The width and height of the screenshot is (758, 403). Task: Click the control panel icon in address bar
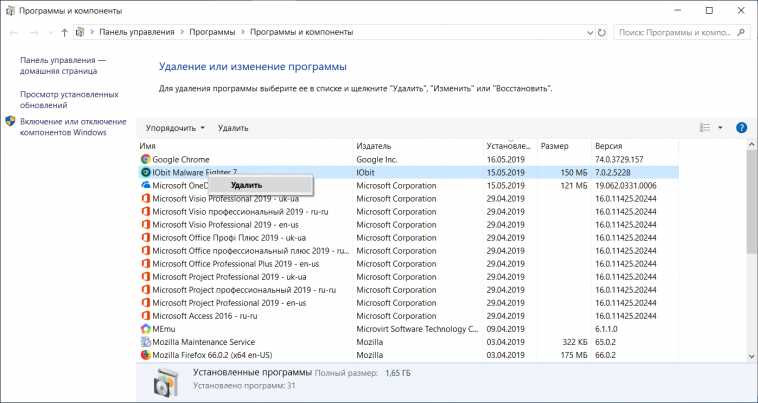(80, 32)
